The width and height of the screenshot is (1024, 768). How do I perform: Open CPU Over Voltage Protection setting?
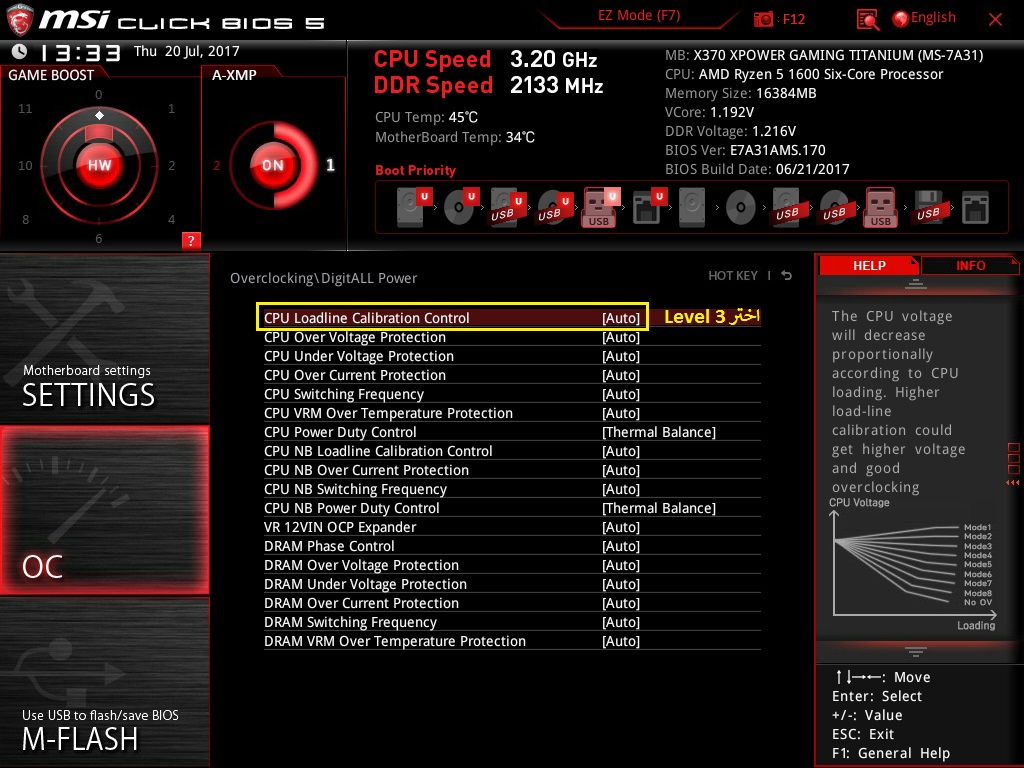(512, 337)
